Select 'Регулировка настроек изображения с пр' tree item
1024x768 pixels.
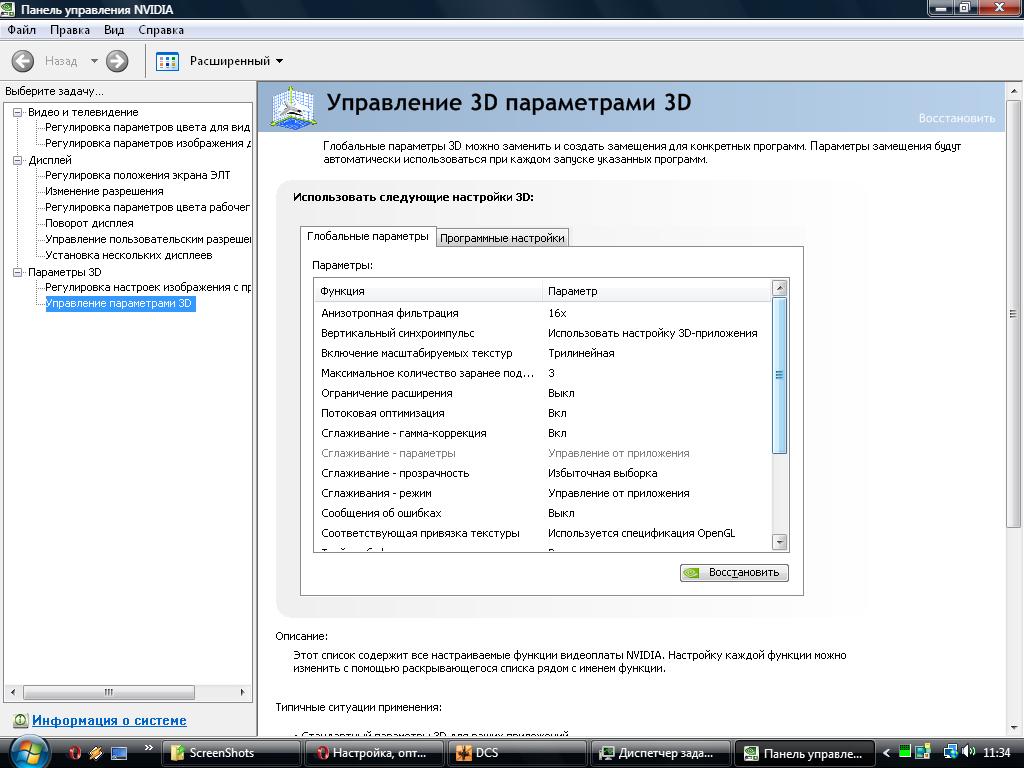(148, 287)
